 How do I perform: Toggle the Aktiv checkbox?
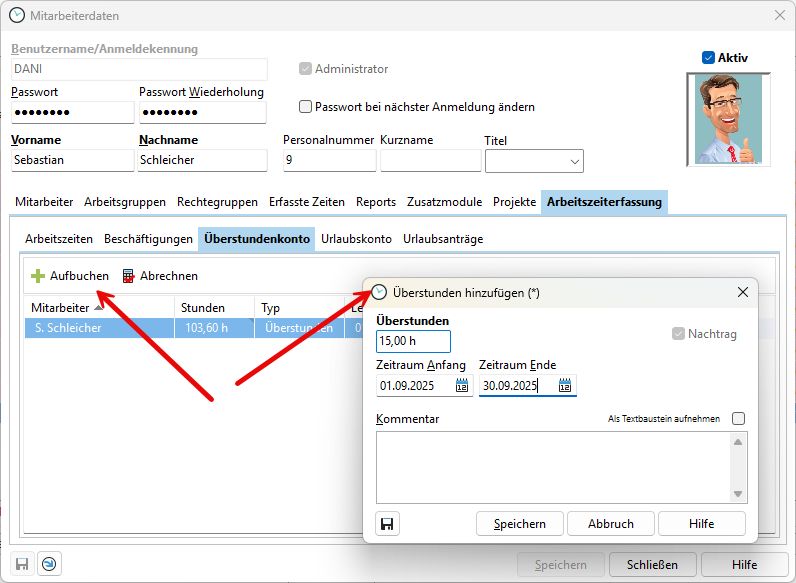coord(708,58)
